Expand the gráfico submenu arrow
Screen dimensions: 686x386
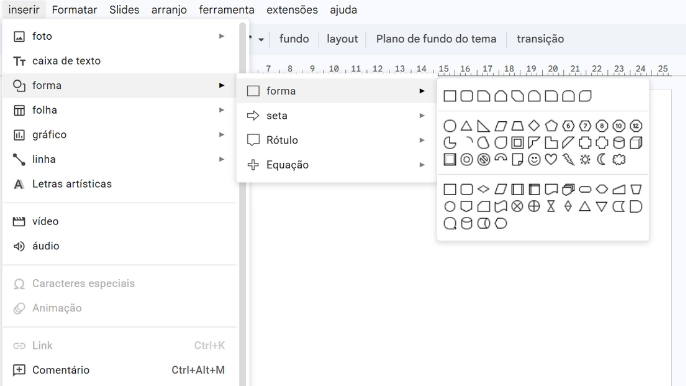pyautogui.click(x=221, y=134)
